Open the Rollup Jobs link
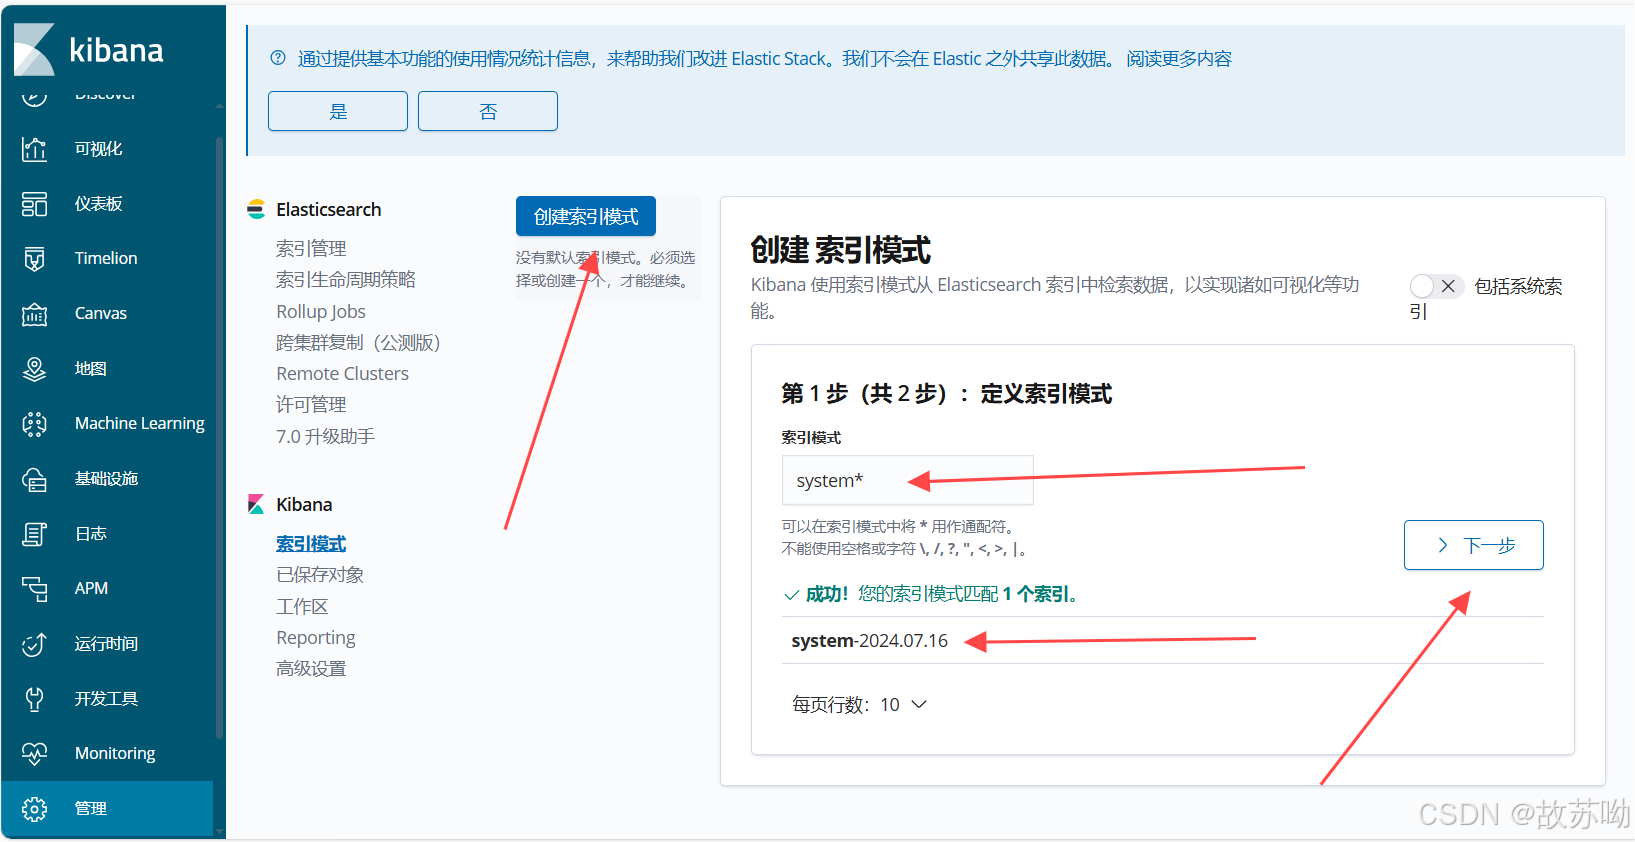The image size is (1635, 842). pos(321,312)
